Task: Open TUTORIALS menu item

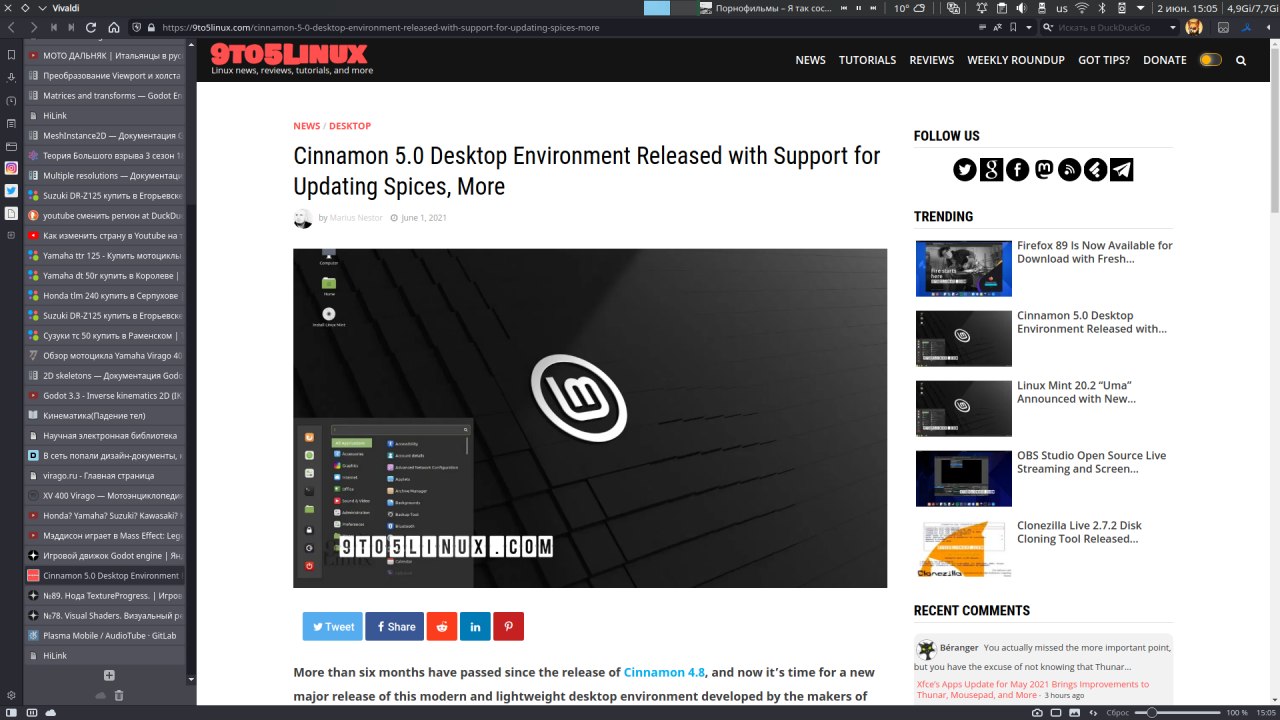Action: pos(867,60)
